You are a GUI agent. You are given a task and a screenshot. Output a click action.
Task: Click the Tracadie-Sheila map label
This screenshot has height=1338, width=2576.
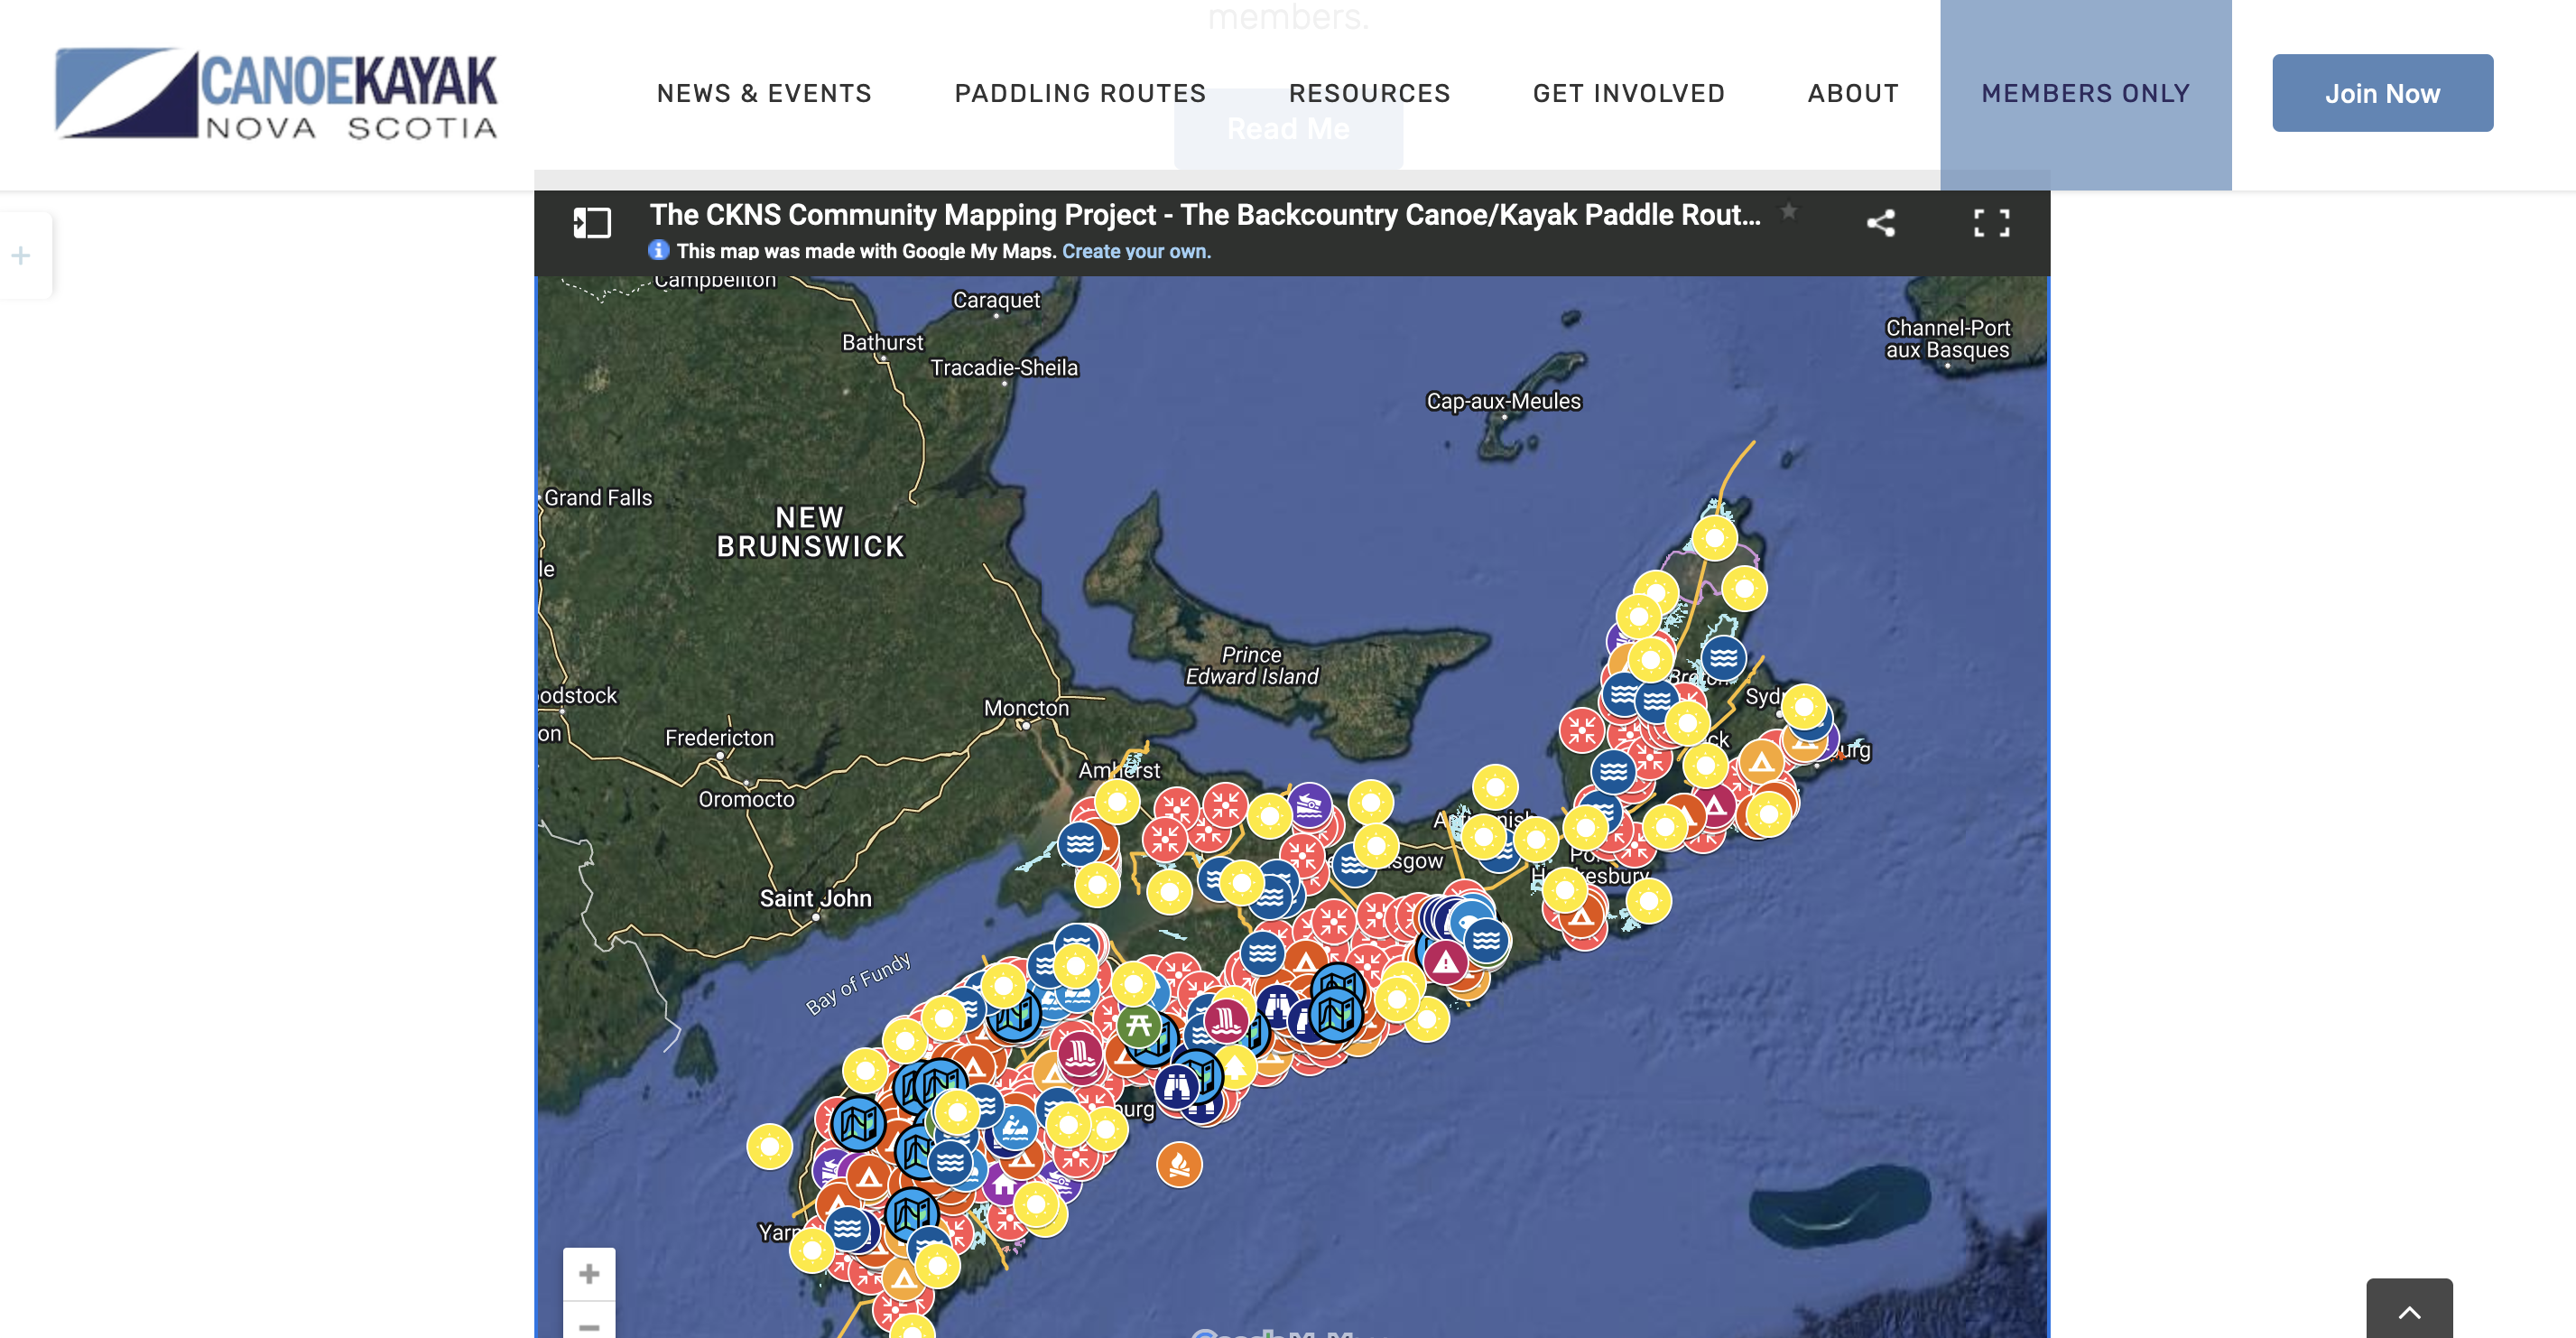pos(1004,368)
